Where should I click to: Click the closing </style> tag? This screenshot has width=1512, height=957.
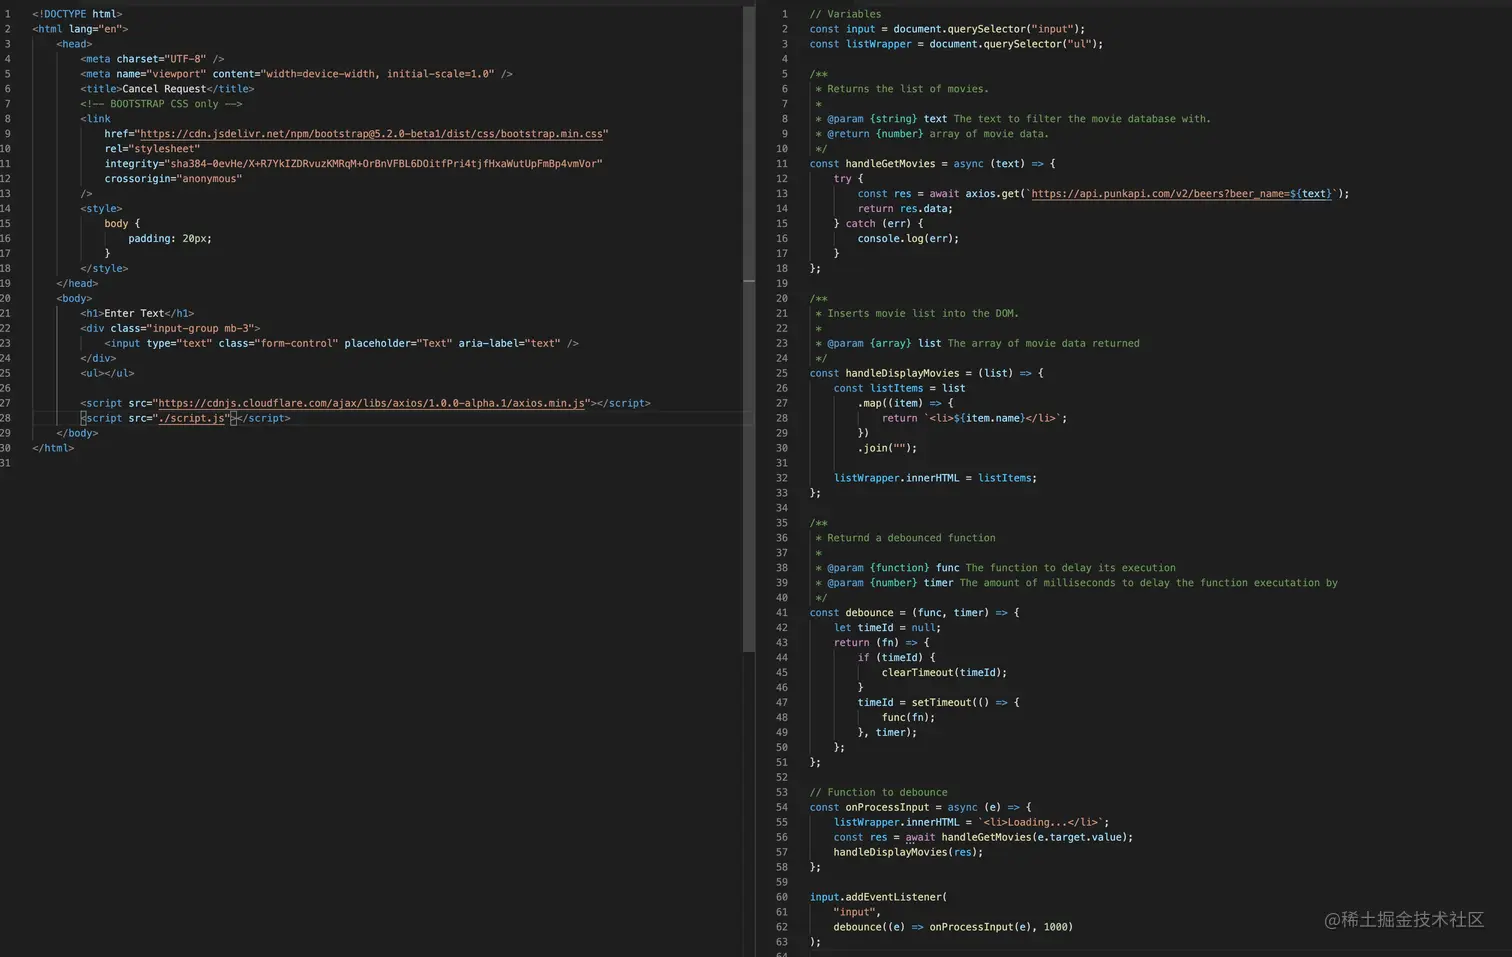pyautogui.click(x=104, y=269)
